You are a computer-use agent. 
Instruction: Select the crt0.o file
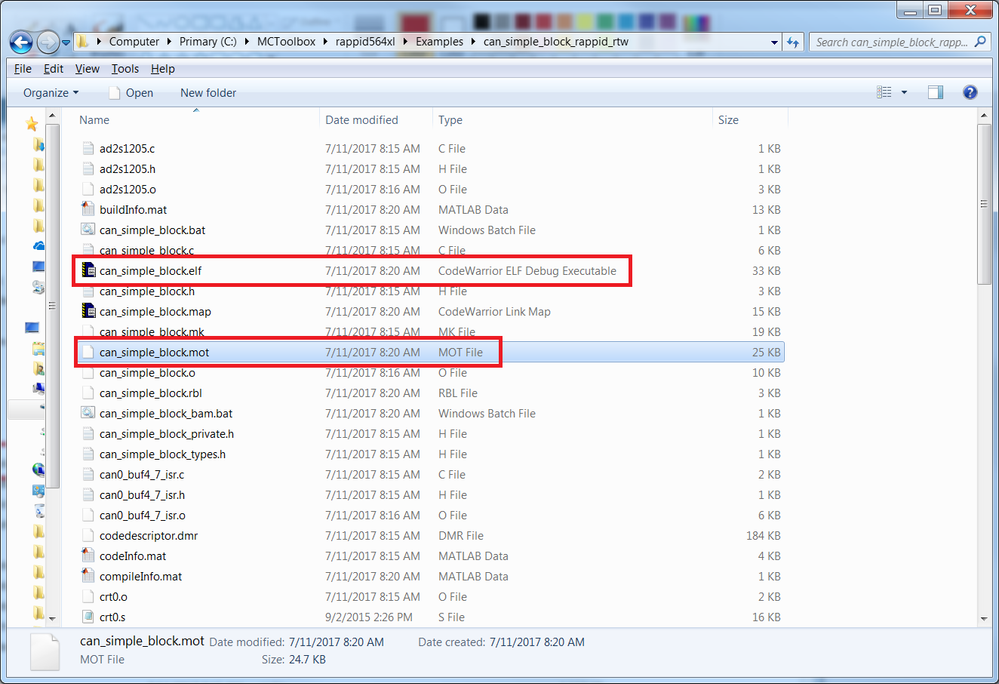113,597
